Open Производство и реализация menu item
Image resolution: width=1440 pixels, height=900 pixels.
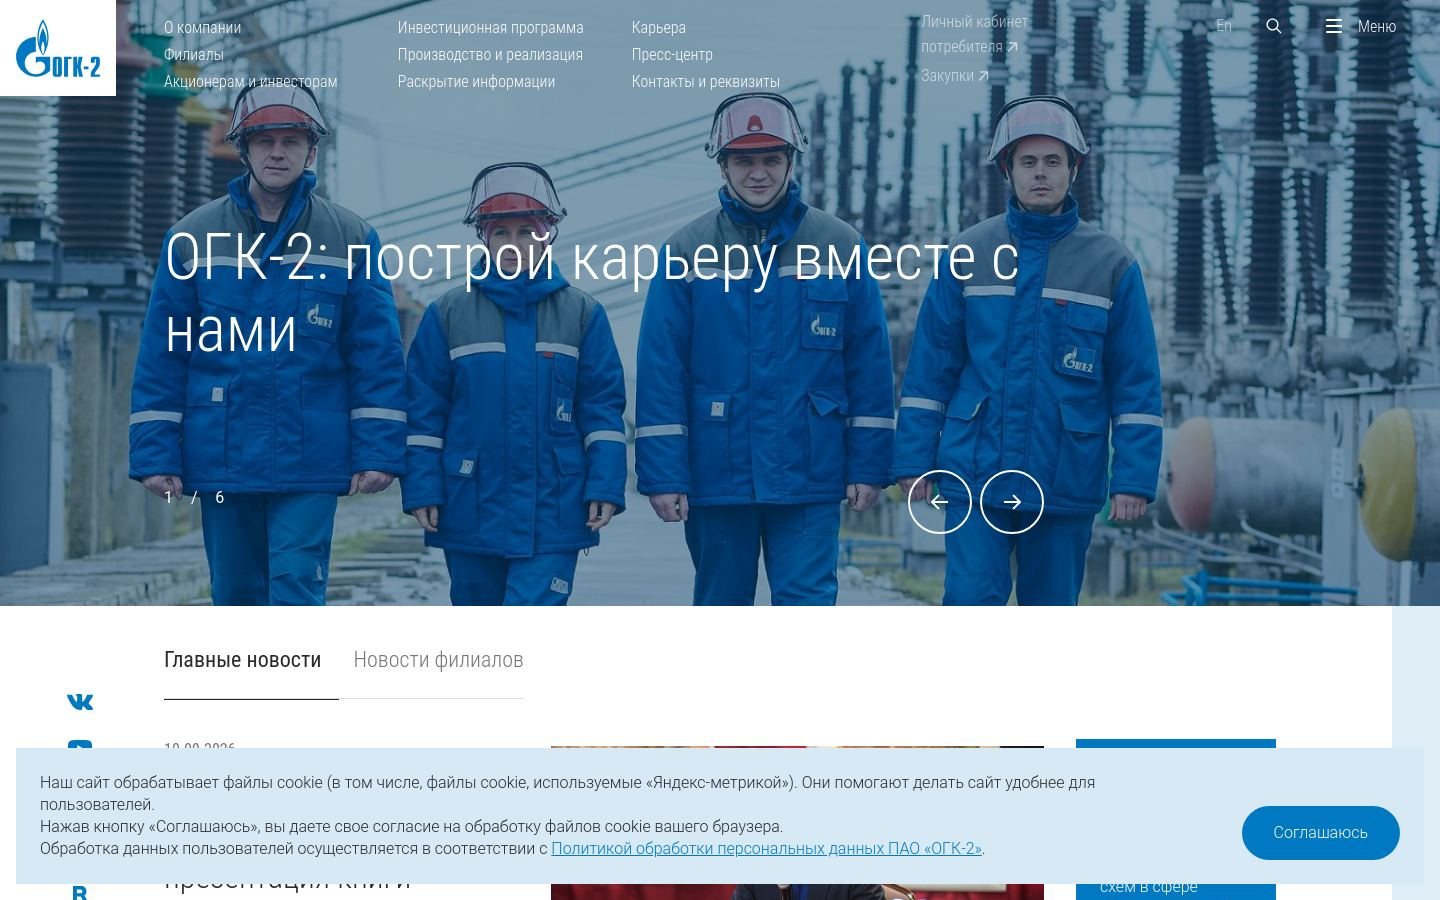tap(490, 54)
